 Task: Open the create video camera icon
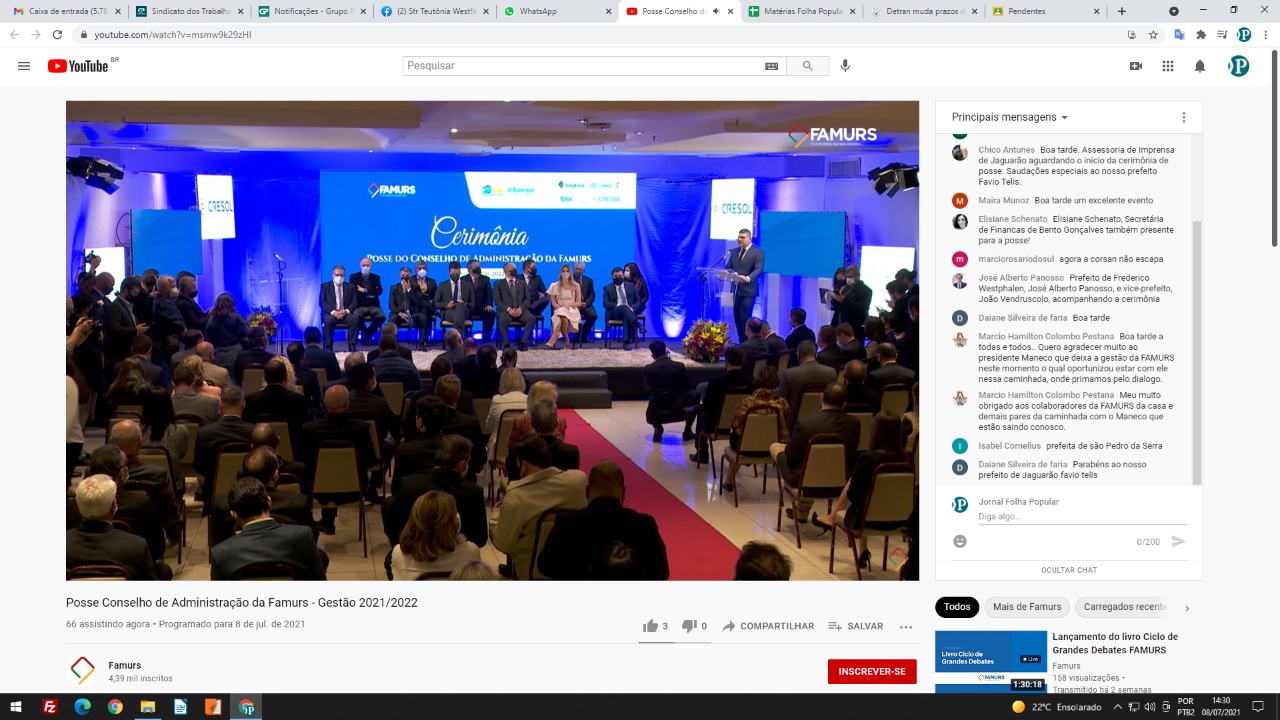(x=1135, y=66)
